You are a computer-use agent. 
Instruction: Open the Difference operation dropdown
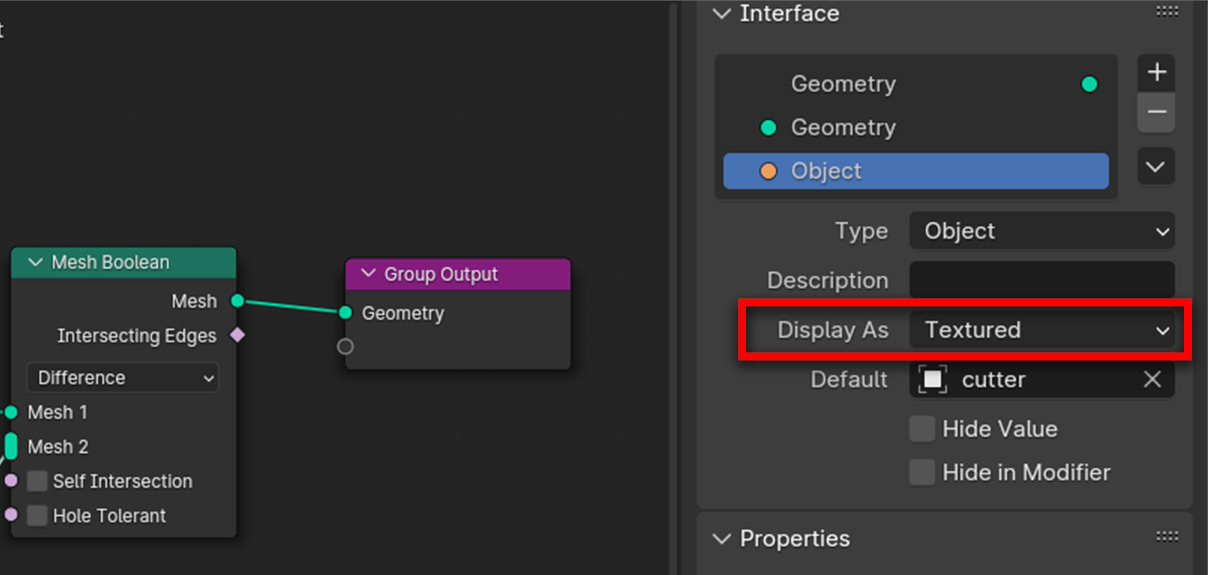[x=123, y=378]
